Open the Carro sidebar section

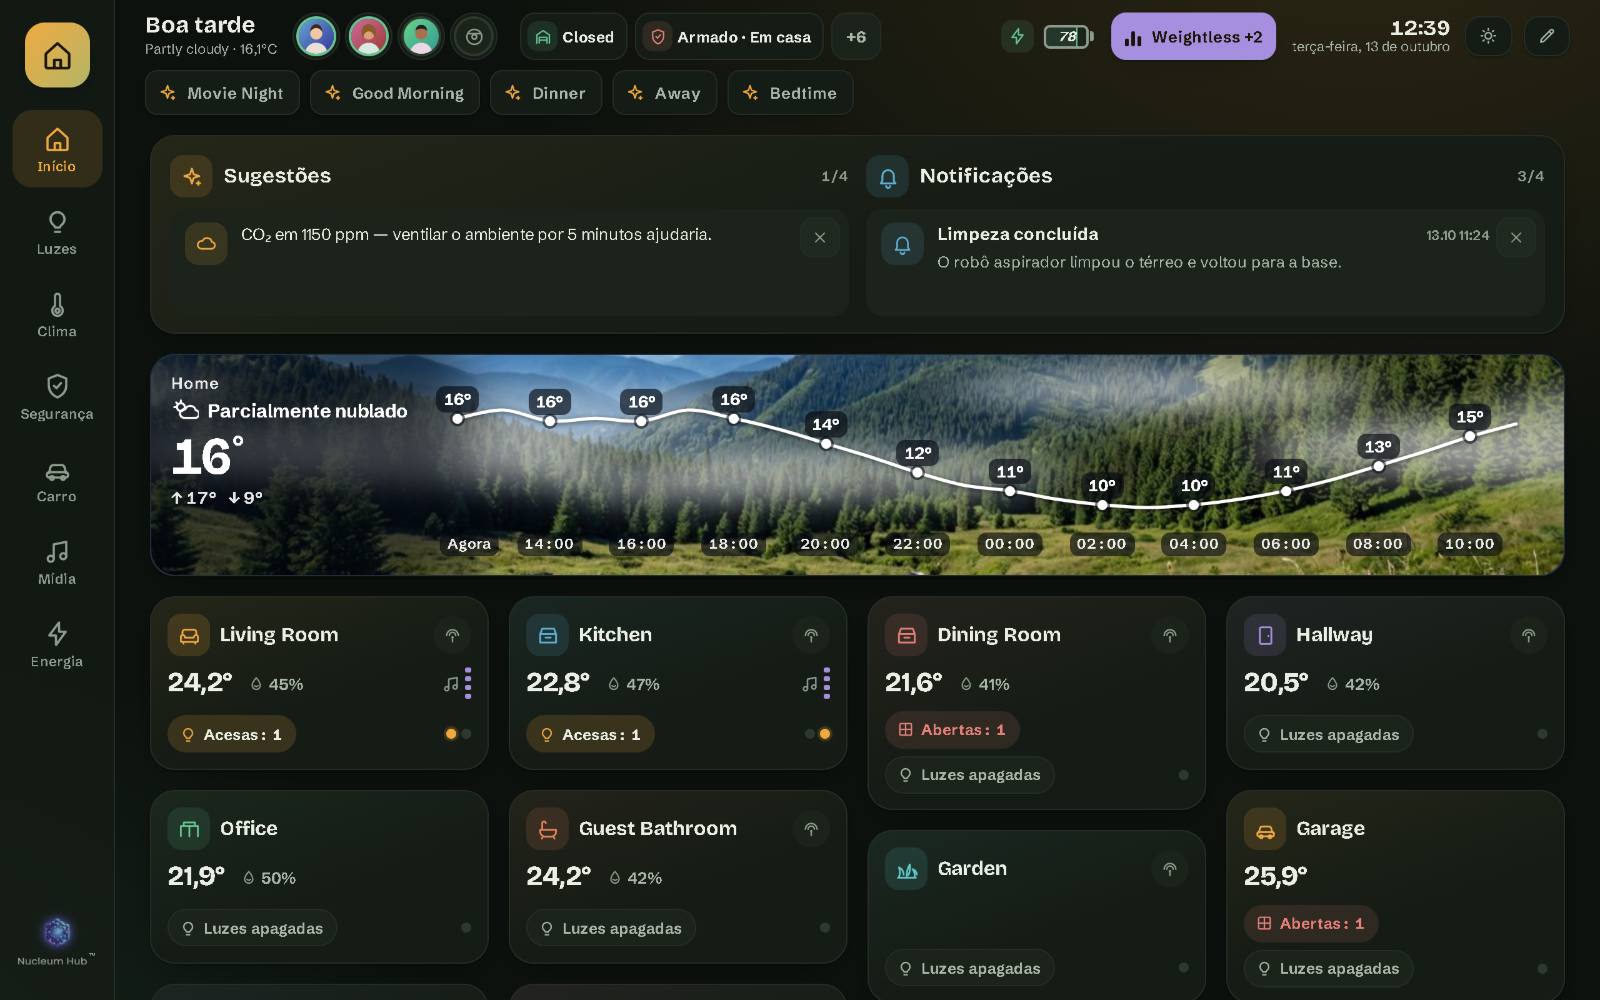click(57, 481)
